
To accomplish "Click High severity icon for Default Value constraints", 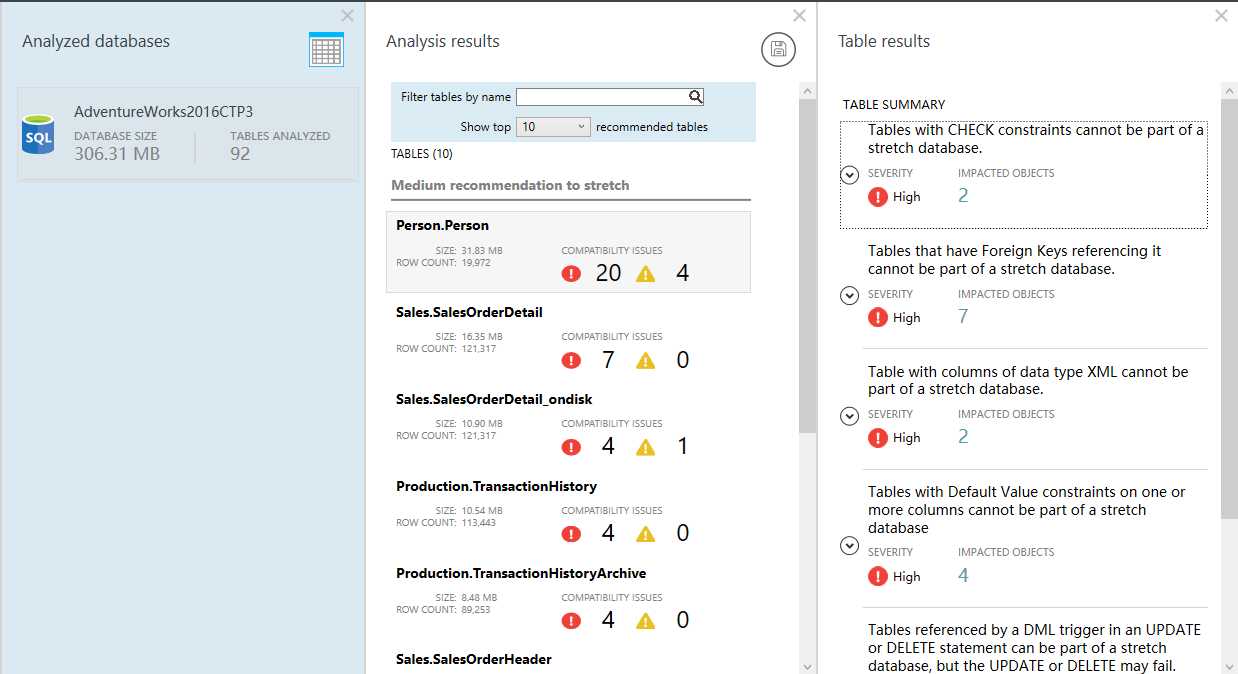I will tap(878, 576).
